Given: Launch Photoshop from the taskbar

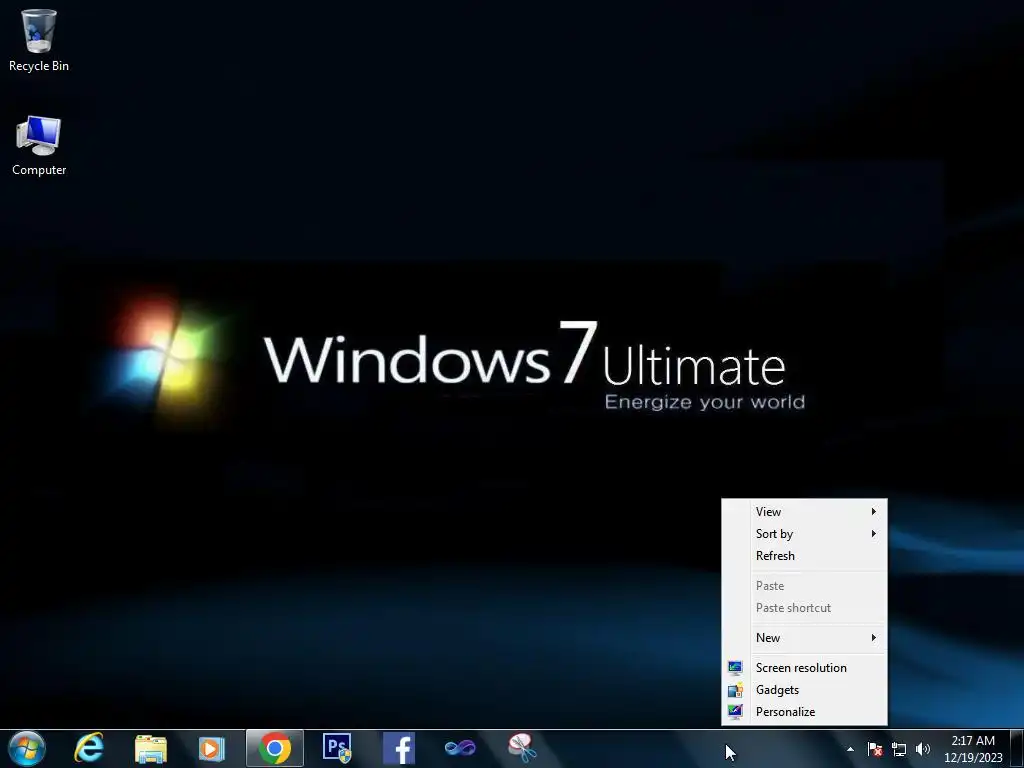Looking at the screenshot, I should click(x=337, y=748).
